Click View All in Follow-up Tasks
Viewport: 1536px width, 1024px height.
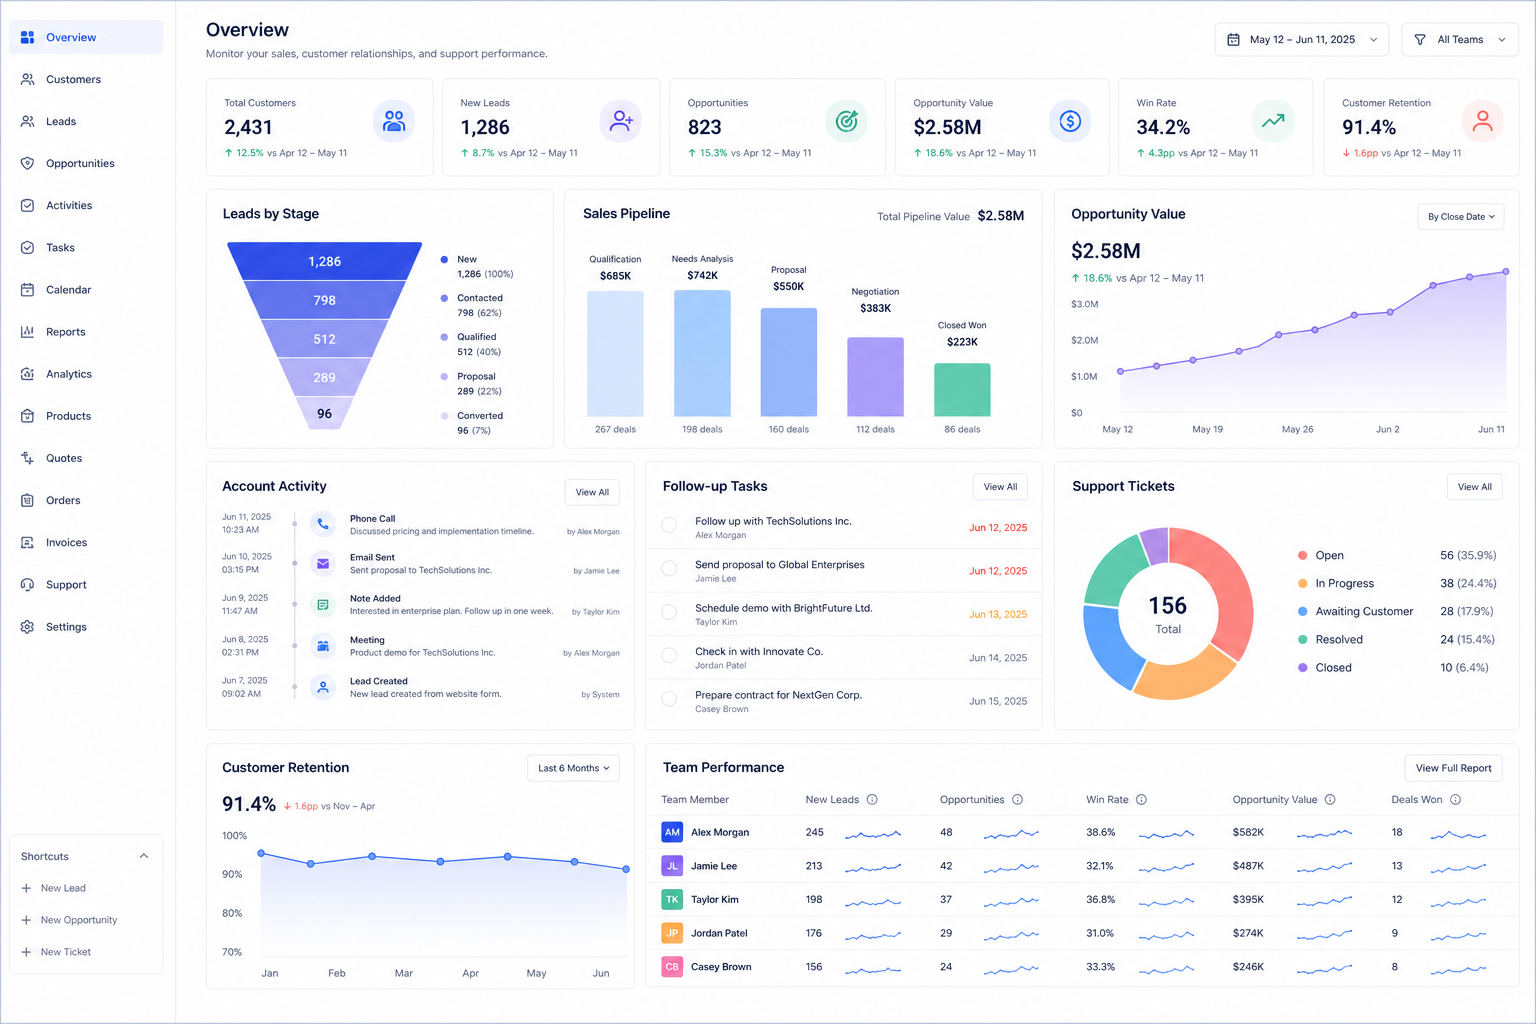coord(1000,487)
